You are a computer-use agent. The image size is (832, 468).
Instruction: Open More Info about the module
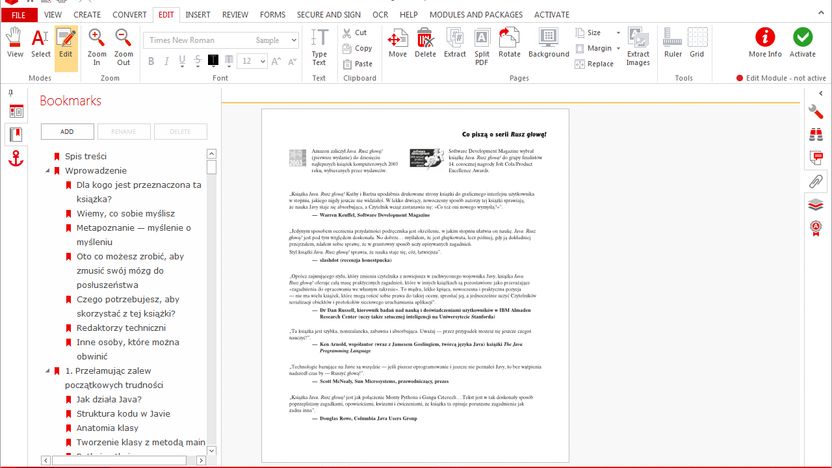coord(765,42)
